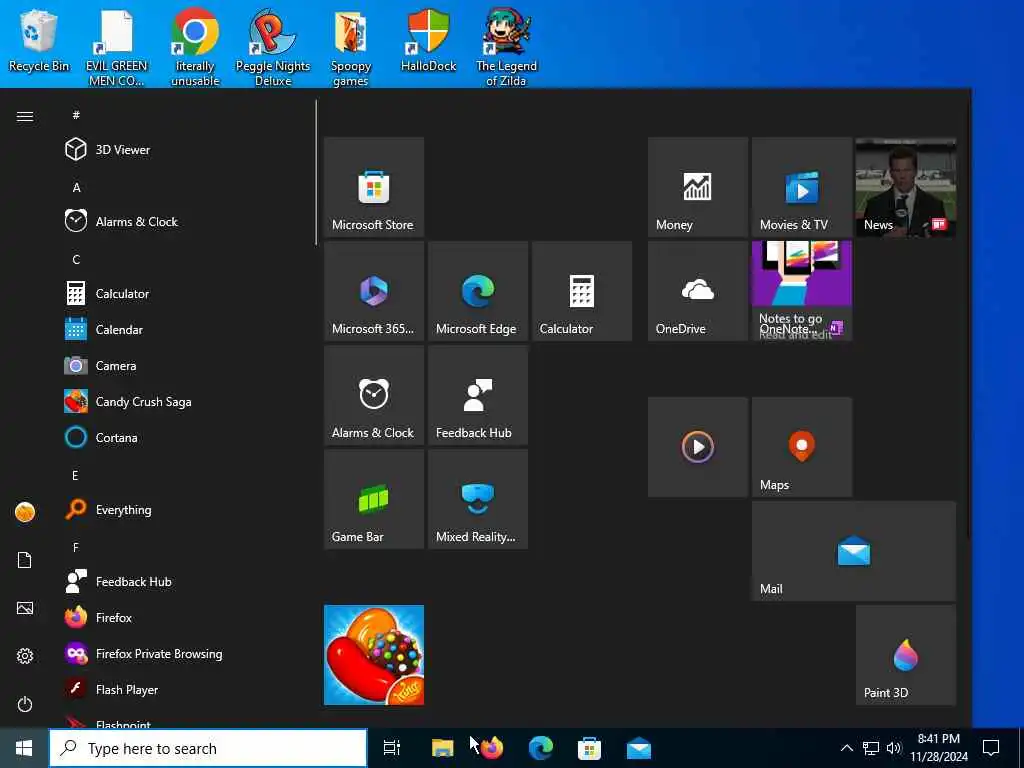Click the letter C group header
1024x768 pixels.
tap(76, 259)
